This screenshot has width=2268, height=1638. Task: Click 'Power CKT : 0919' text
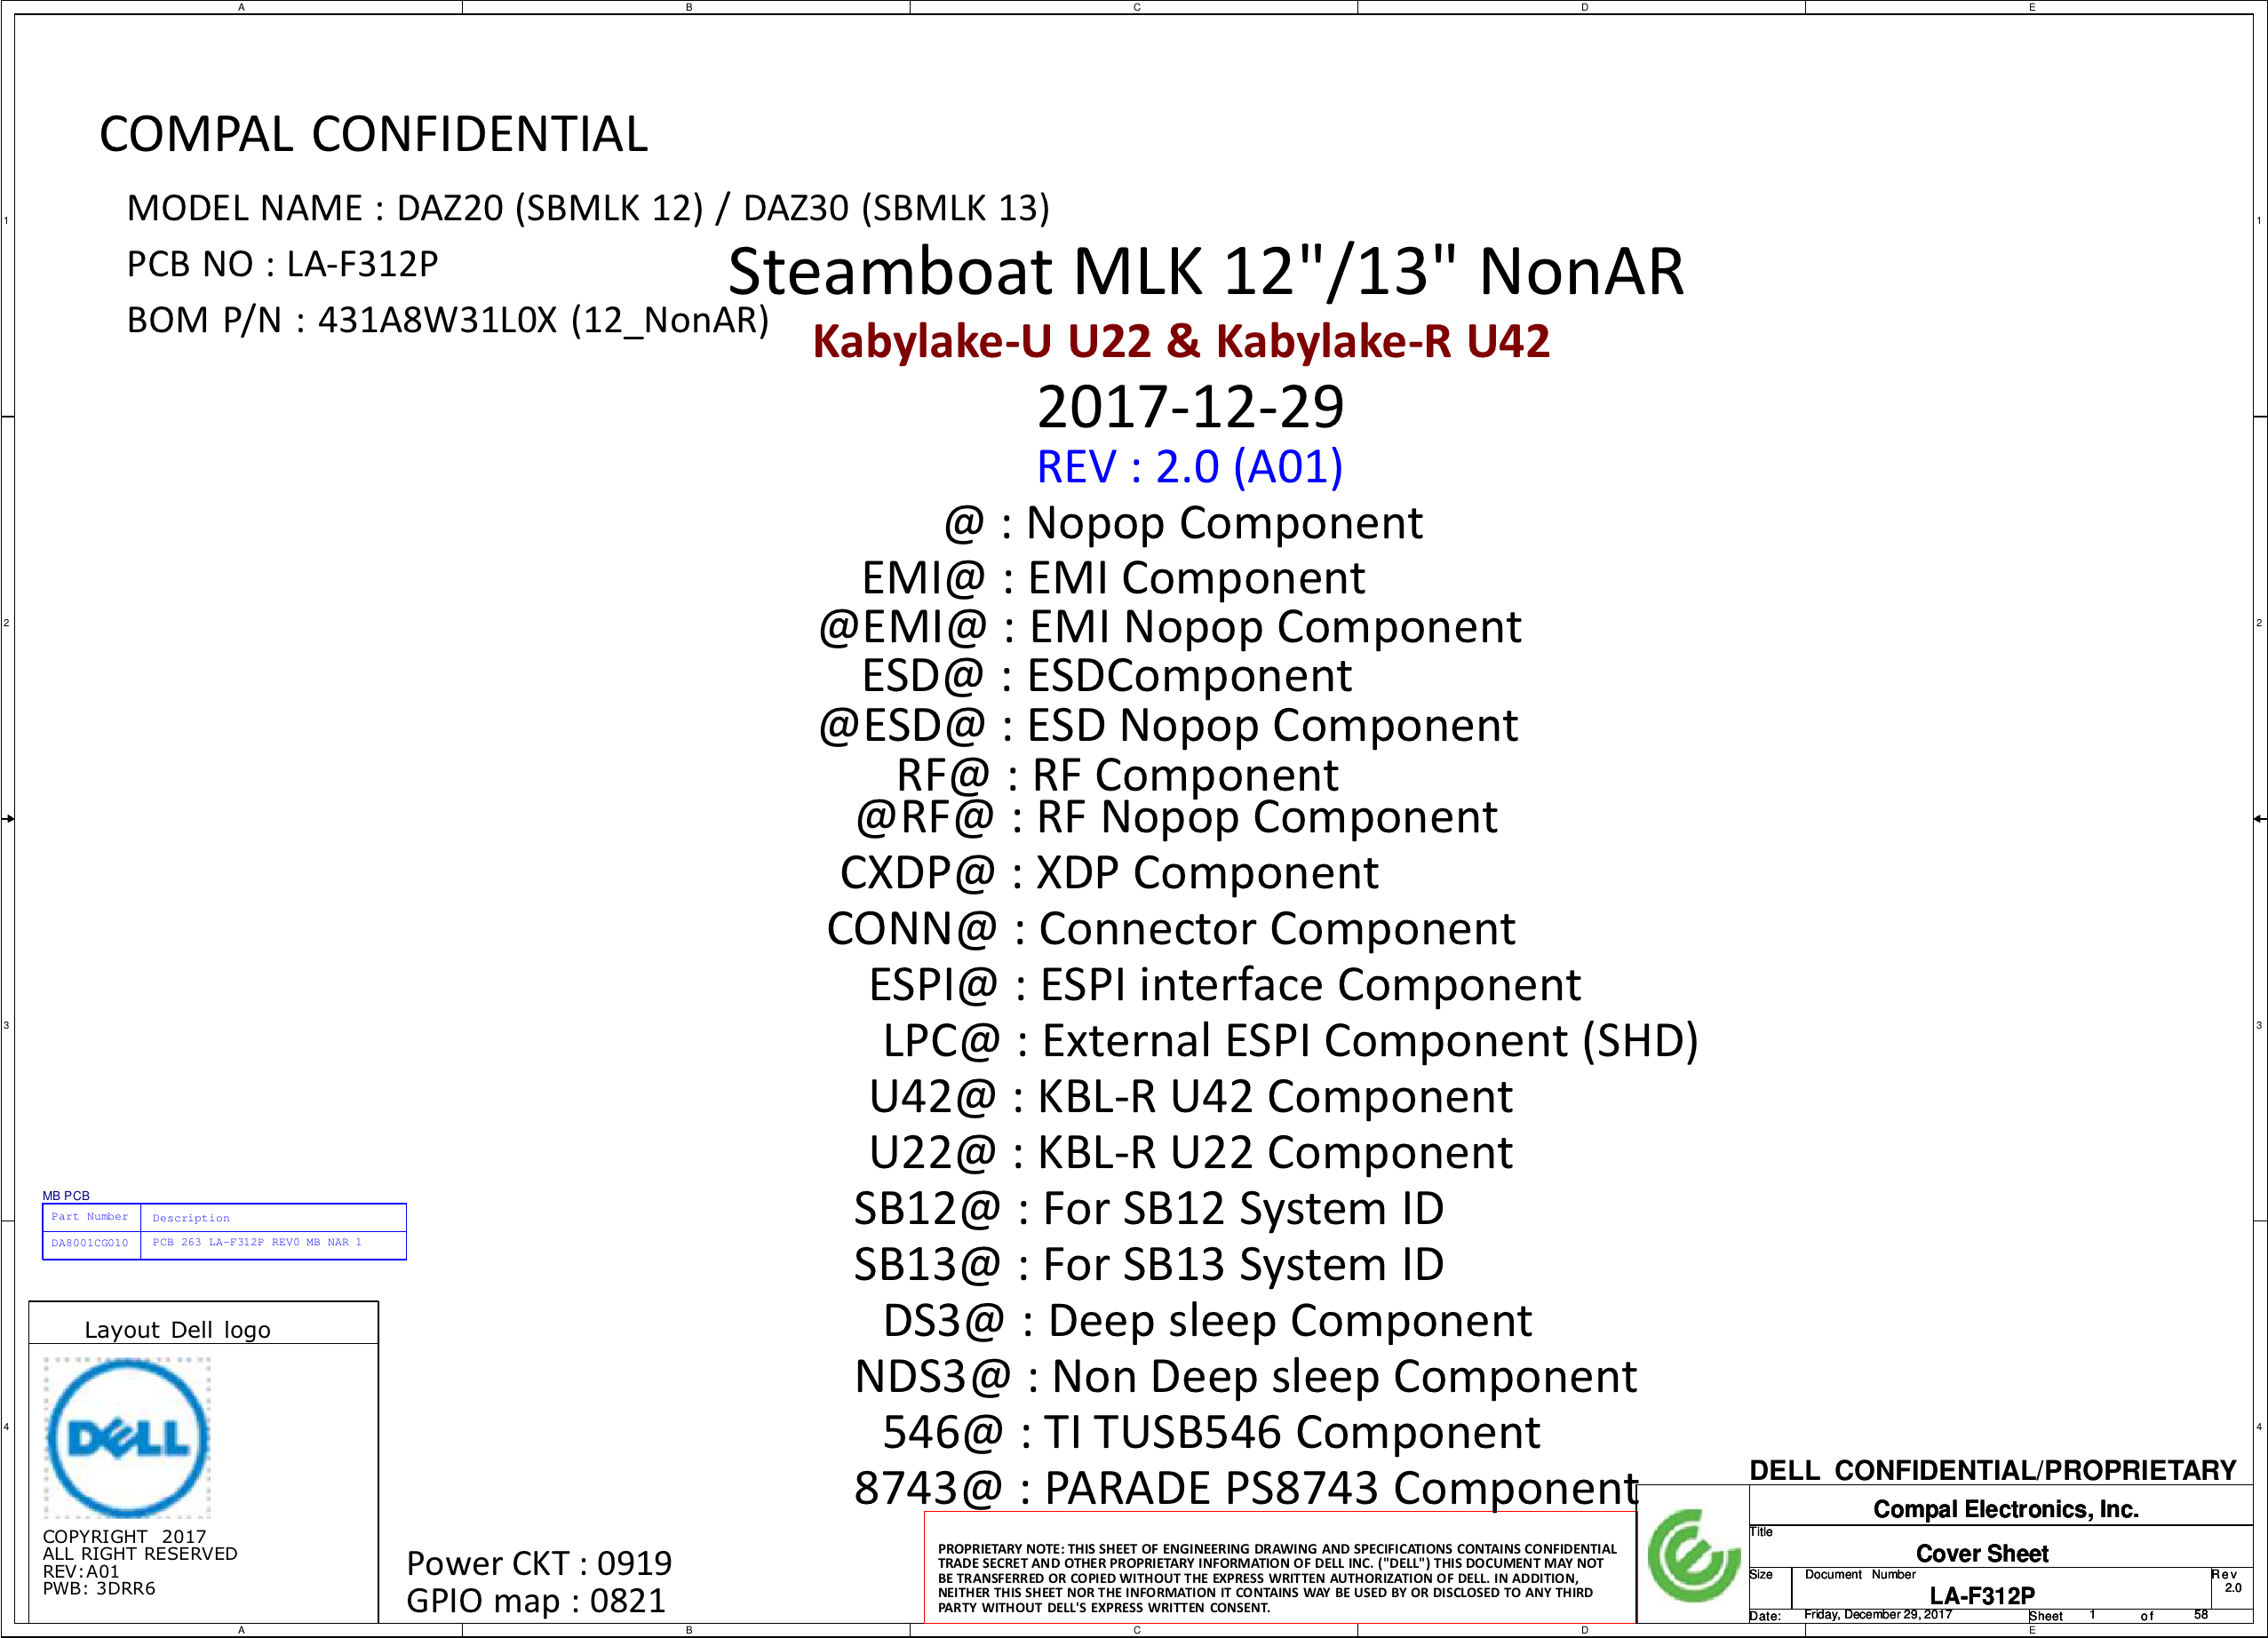click(x=539, y=1564)
